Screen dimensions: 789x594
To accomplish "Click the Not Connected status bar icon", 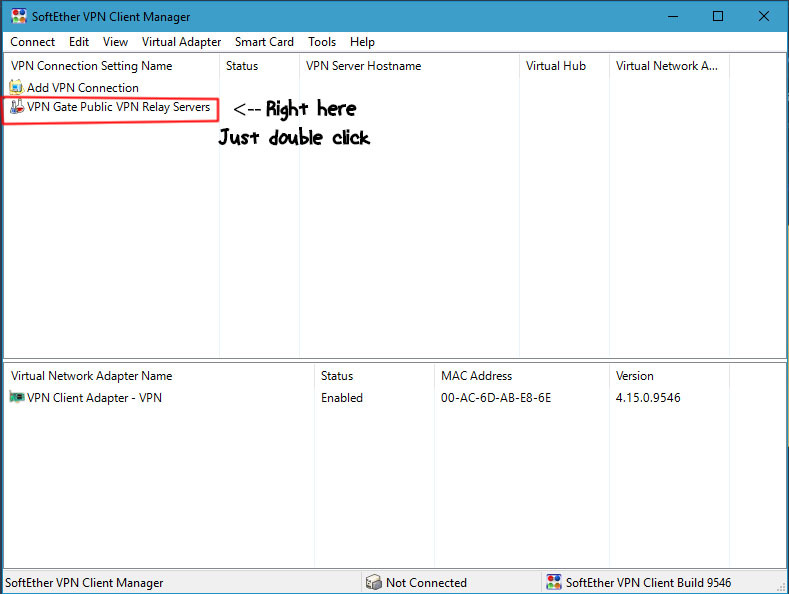I will tap(373, 582).
